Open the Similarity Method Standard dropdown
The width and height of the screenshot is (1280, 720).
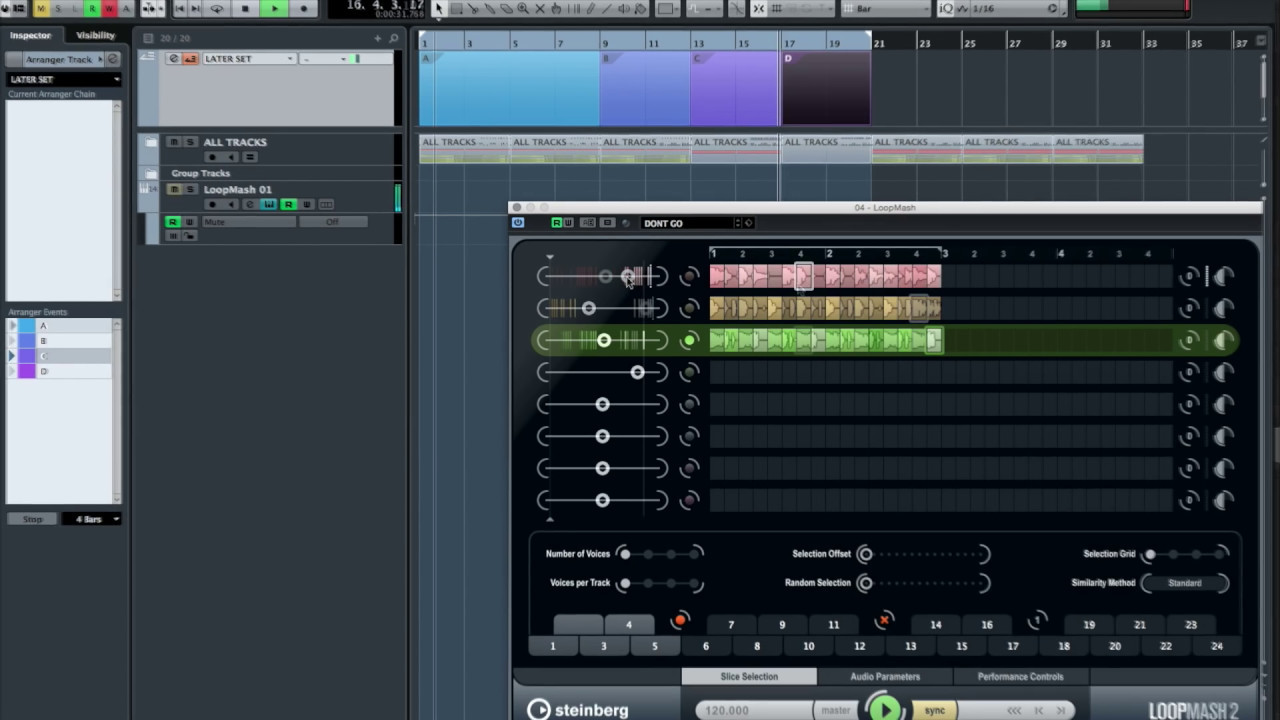click(1185, 583)
